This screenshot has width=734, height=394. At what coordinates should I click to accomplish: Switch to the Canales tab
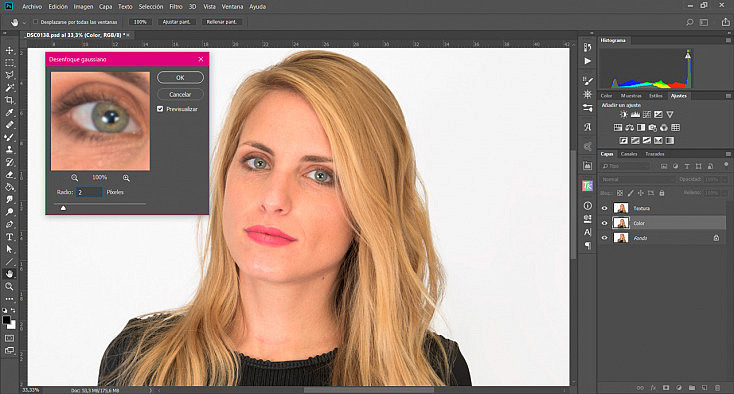pyautogui.click(x=629, y=154)
